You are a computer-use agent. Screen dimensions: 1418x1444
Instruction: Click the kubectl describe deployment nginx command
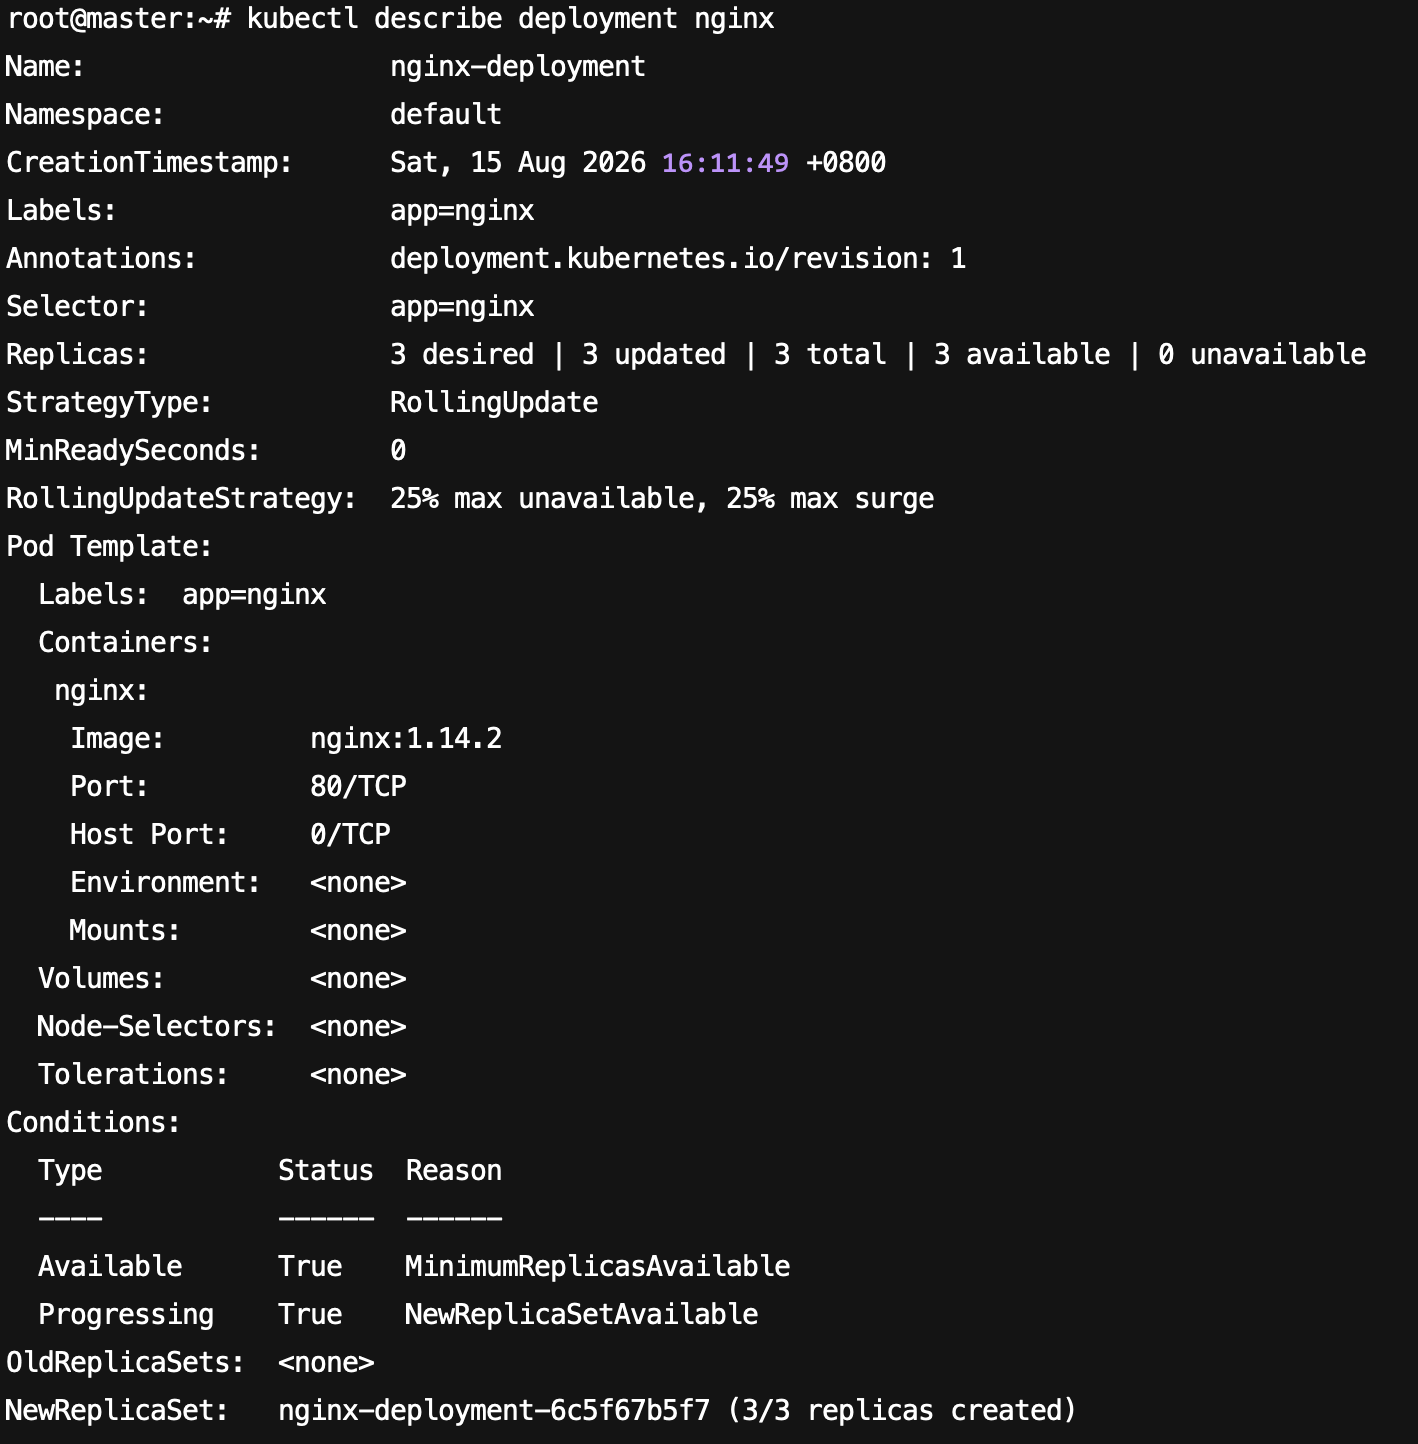click(x=510, y=19)
